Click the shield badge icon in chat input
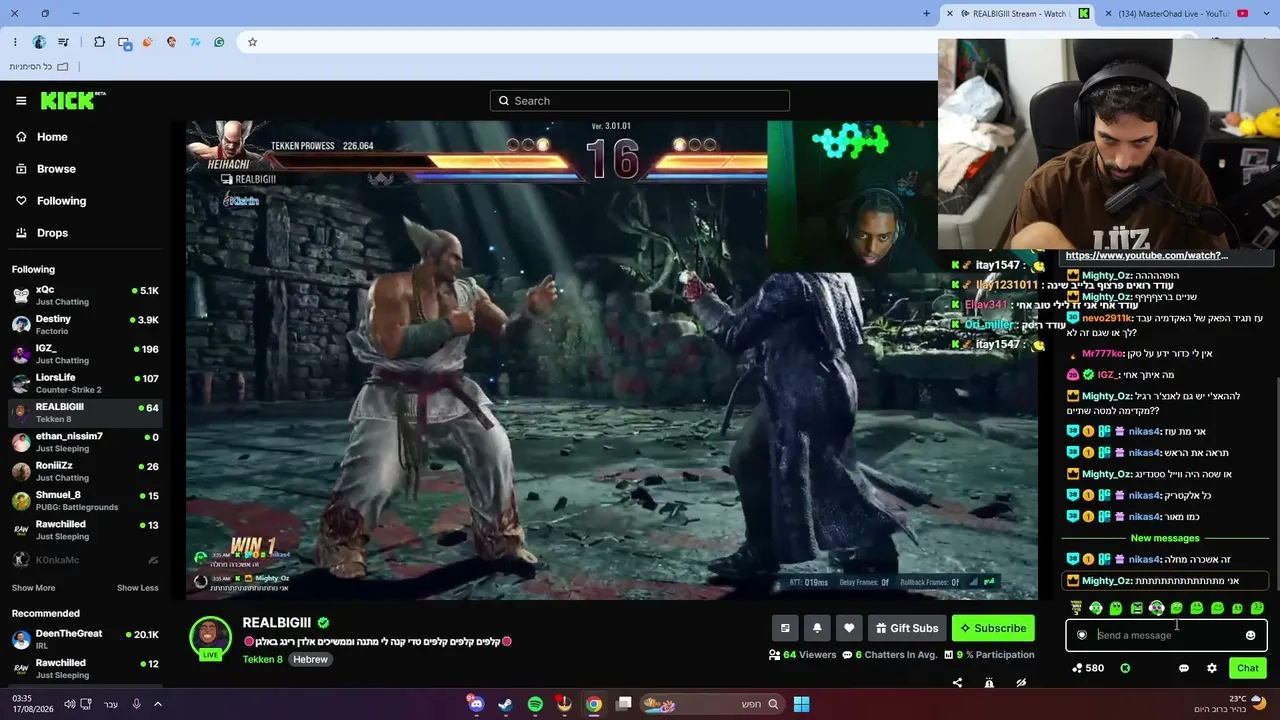Screen dimensions: 1280x720 1082,635
